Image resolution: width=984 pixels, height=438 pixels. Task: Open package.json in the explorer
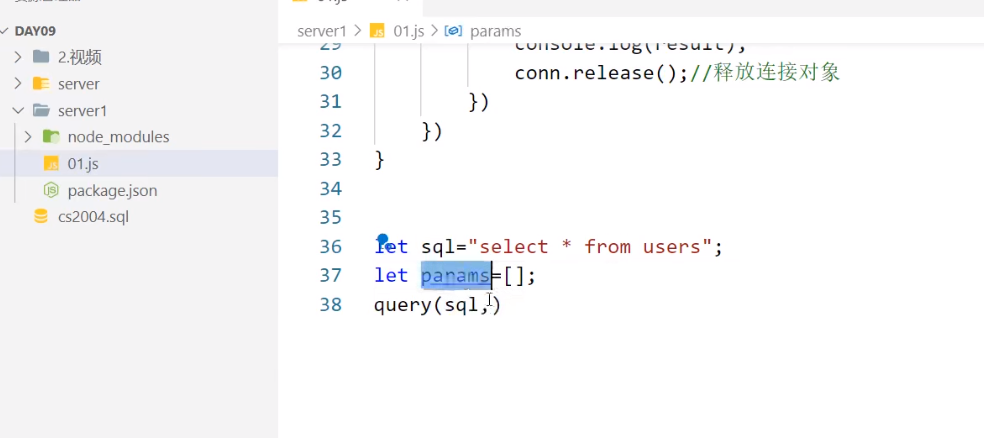(112, 190)
